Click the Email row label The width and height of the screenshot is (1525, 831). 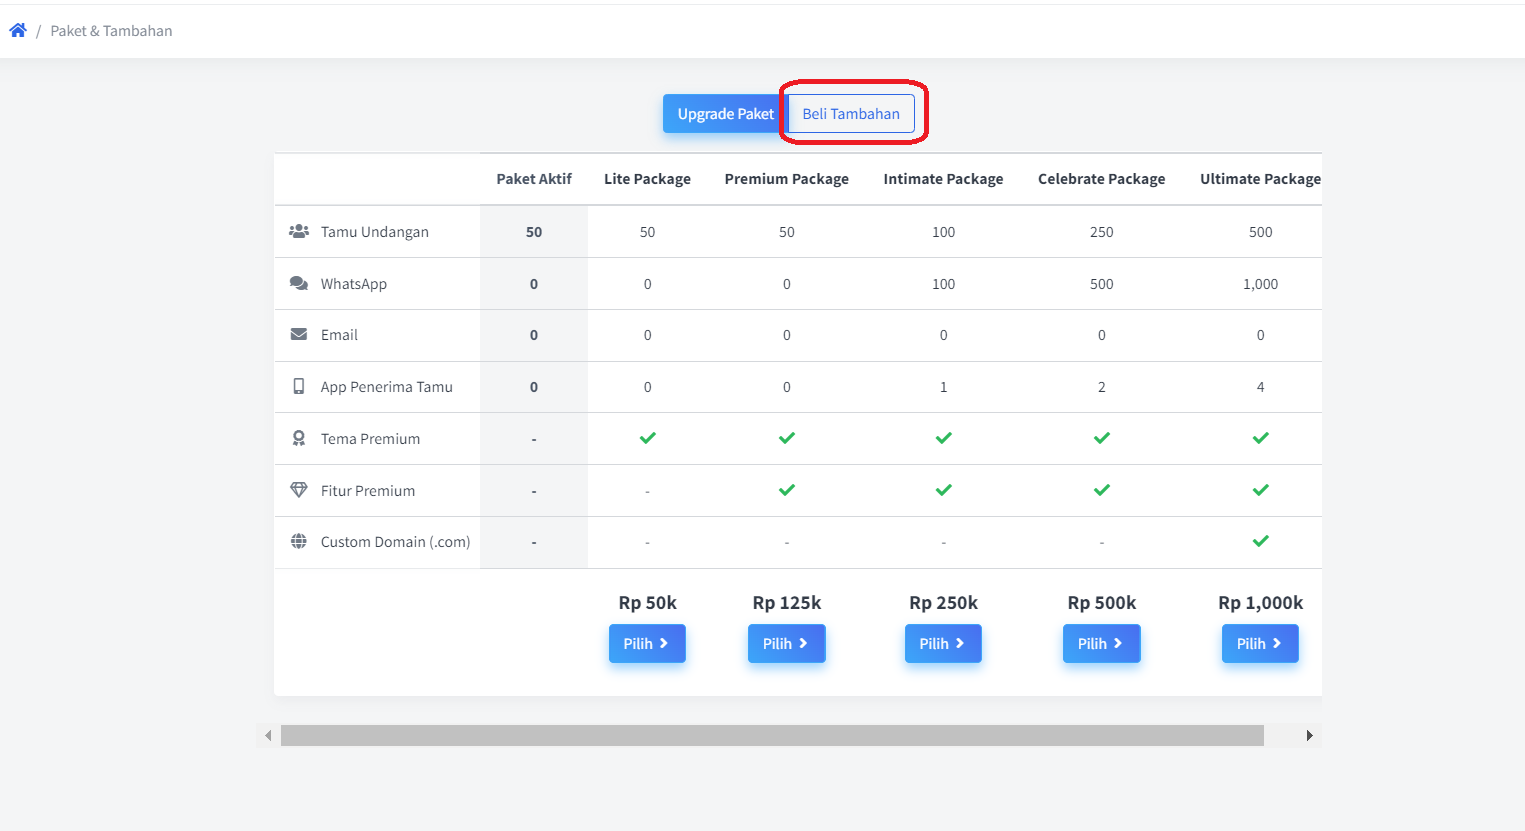tap(339, 335)
